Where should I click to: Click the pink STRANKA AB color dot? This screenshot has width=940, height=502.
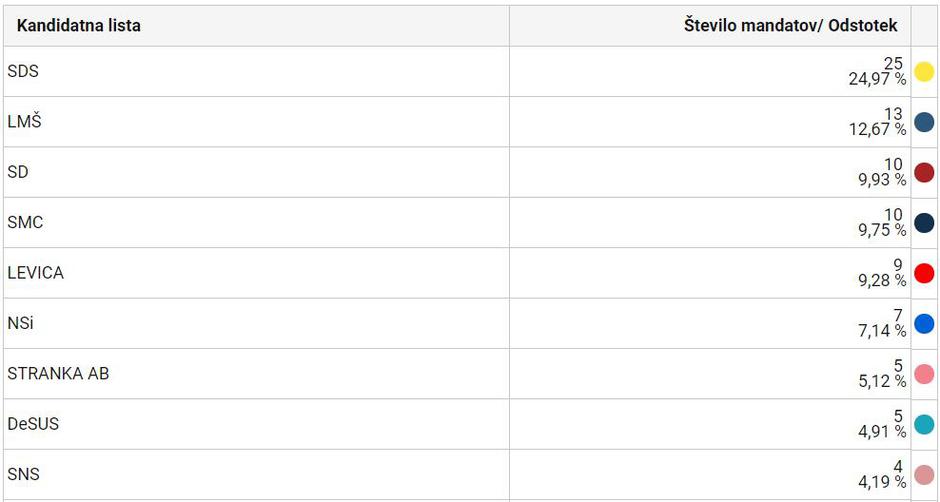click(924, 374)
